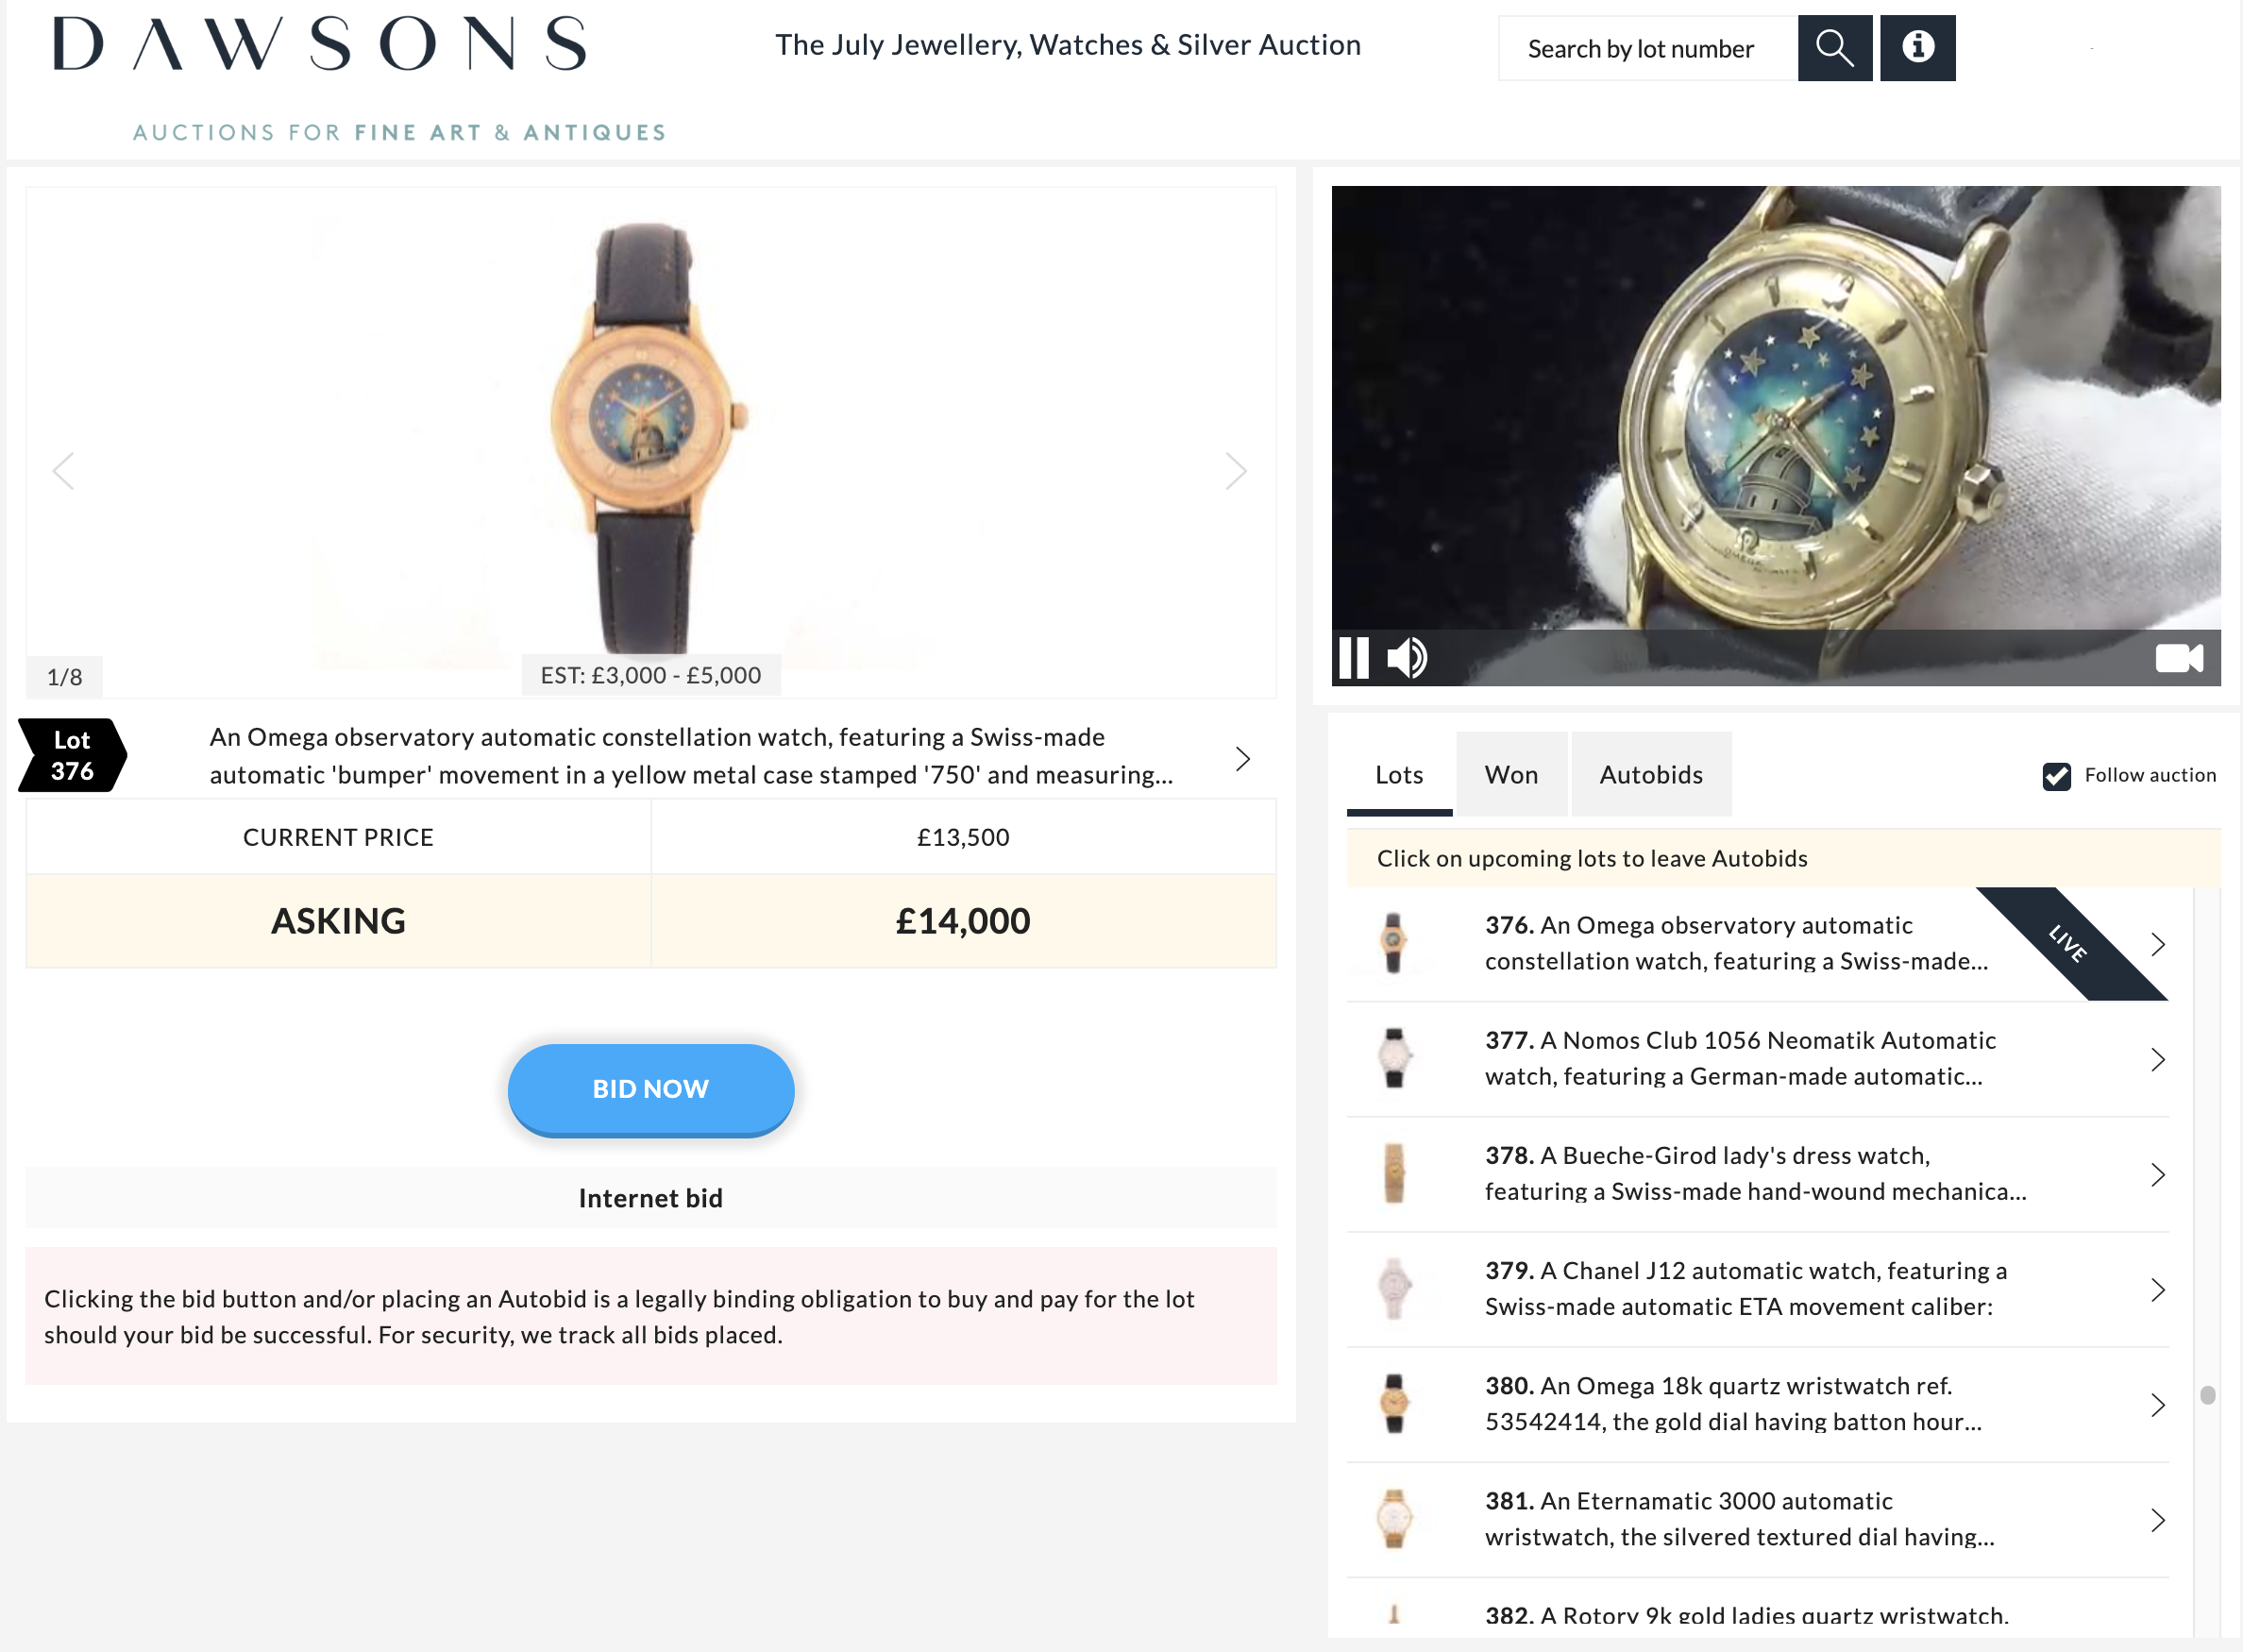Click the BID NOW button

651,1089
